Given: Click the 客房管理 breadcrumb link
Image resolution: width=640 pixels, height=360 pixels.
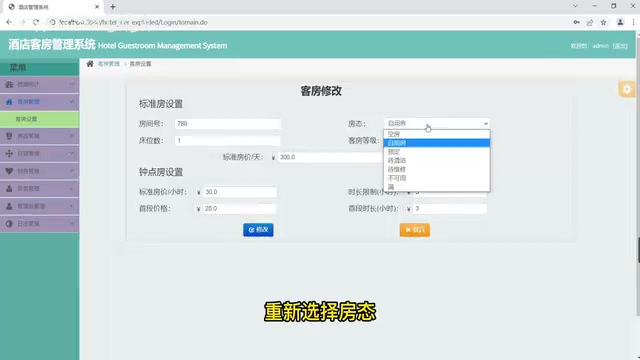Looking at the screenshot, I should (109, 64).
